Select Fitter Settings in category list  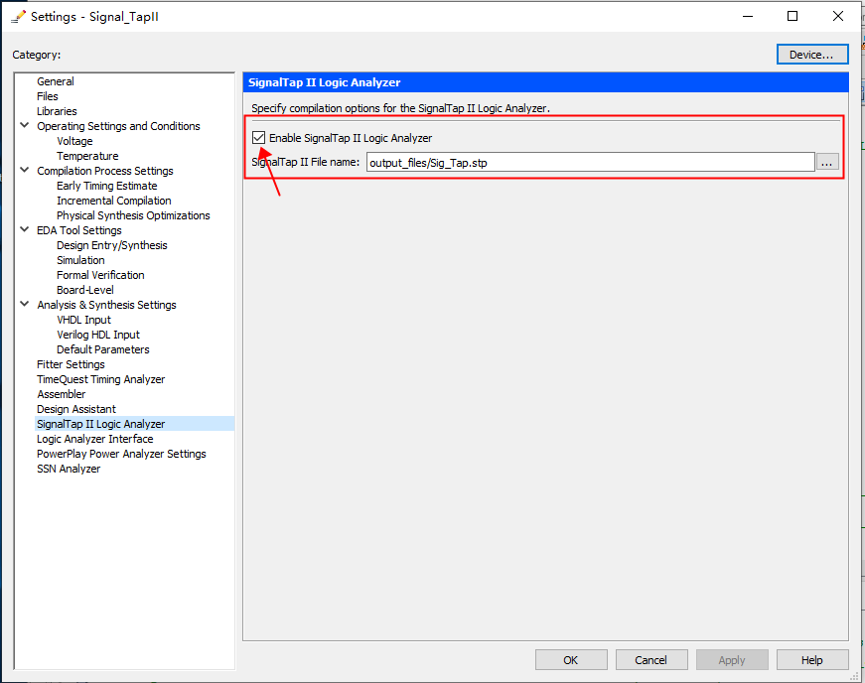click(x=70, y=364)
